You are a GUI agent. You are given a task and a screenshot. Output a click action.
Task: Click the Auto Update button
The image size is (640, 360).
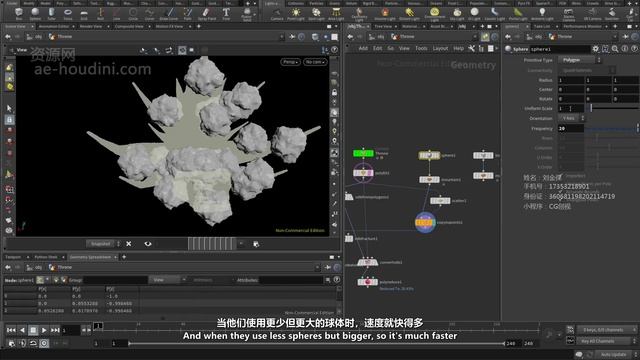point(613,354)
